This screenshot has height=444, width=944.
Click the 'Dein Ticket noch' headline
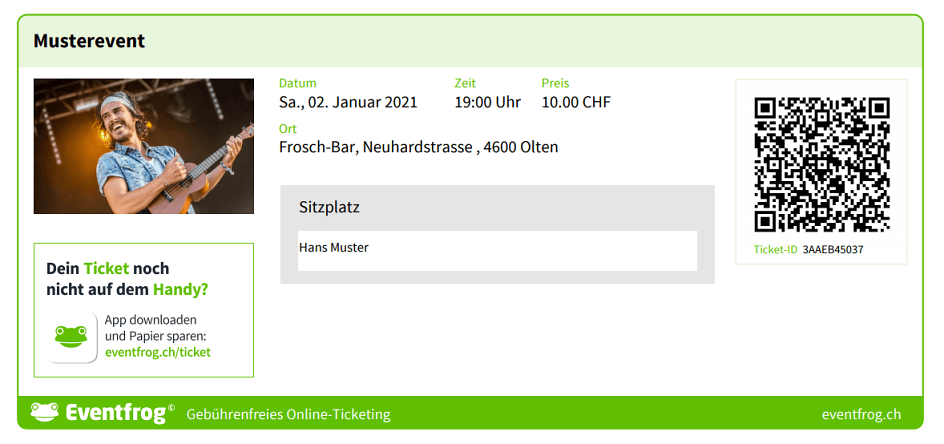click(108, 269)
